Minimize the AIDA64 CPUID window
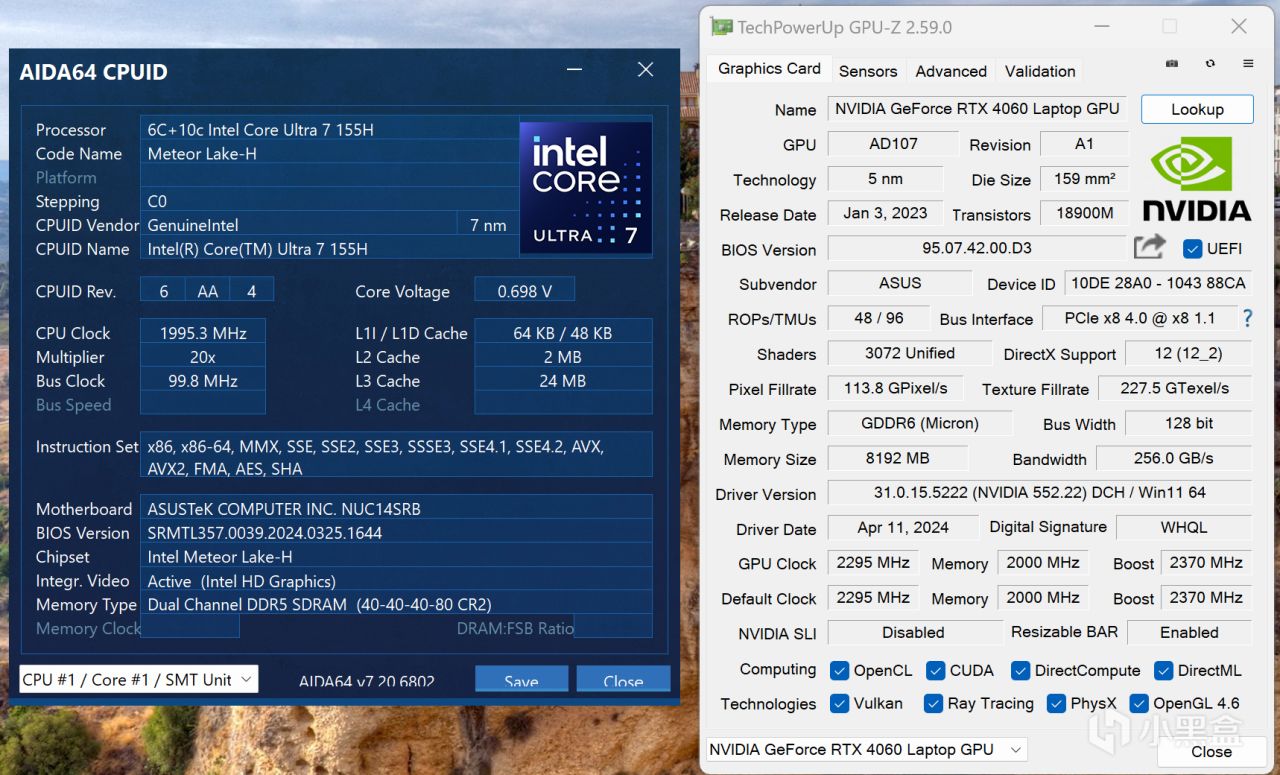Viewport: 1280px width, 775px height. coord(574,70)
